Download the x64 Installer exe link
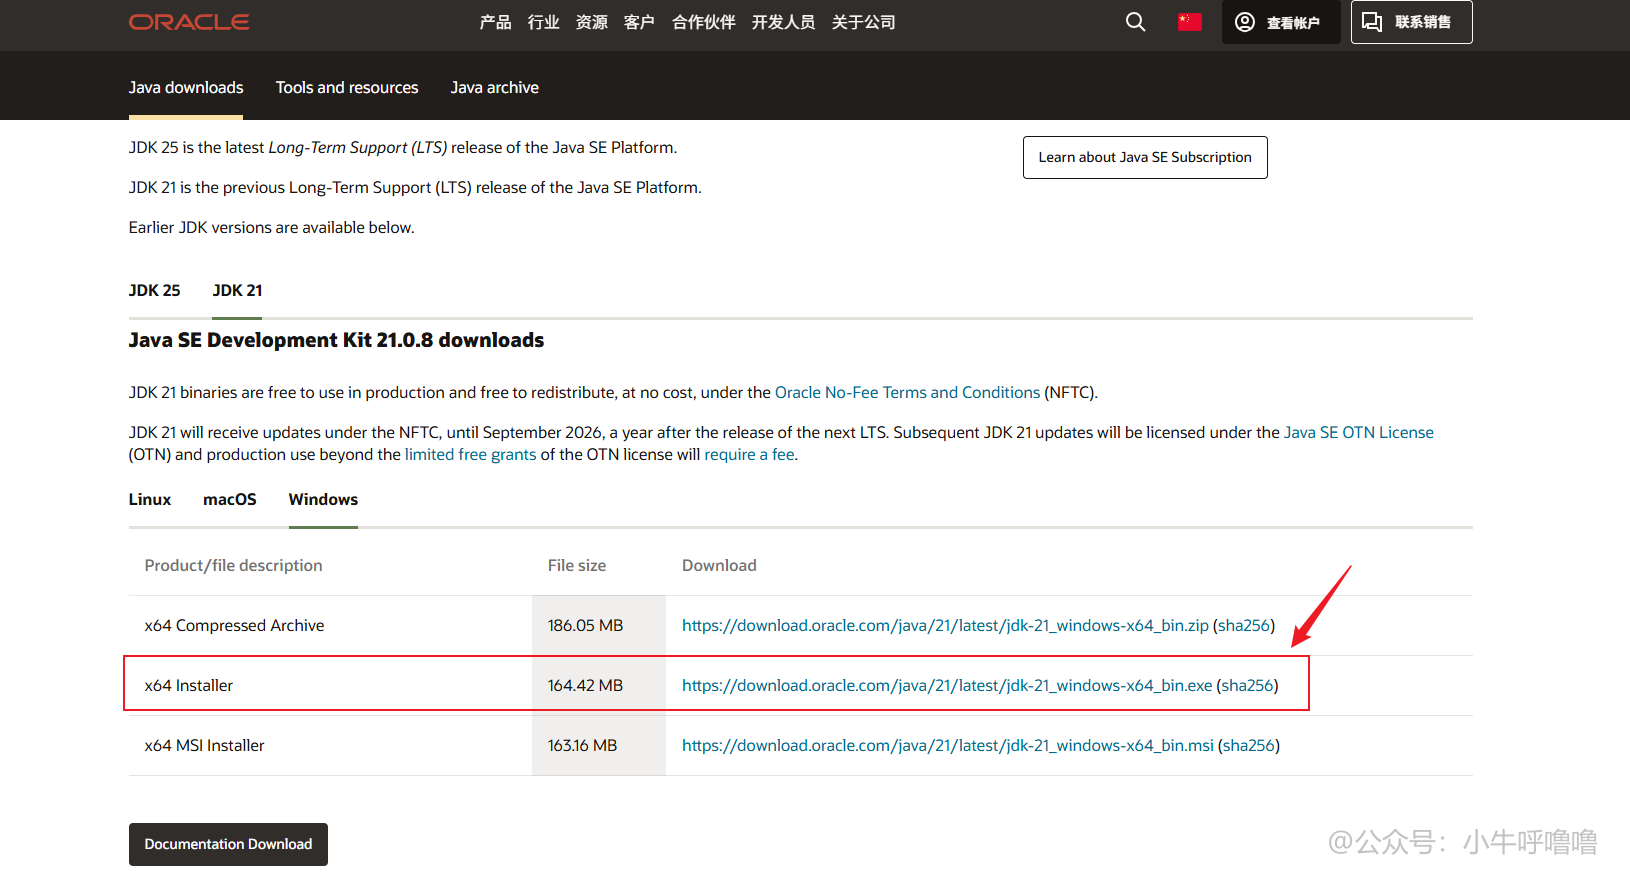This screenshot has width=1630, height=885. point(946,686)
